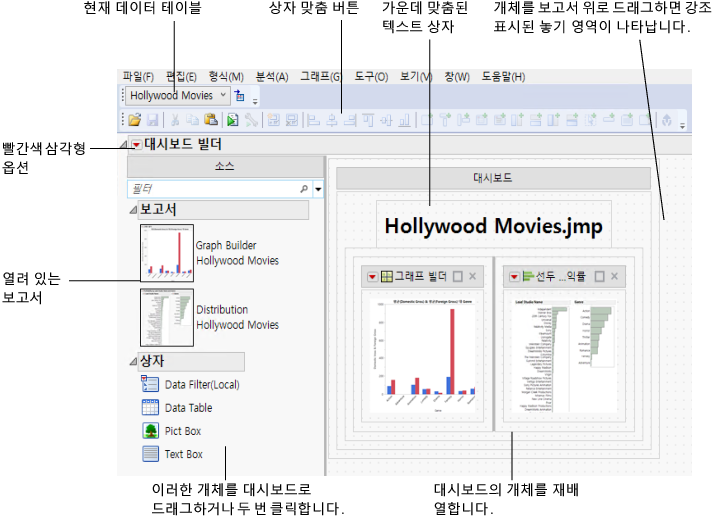Select the Pict Box tree icon
717x526 pixels.
[150, 430]
